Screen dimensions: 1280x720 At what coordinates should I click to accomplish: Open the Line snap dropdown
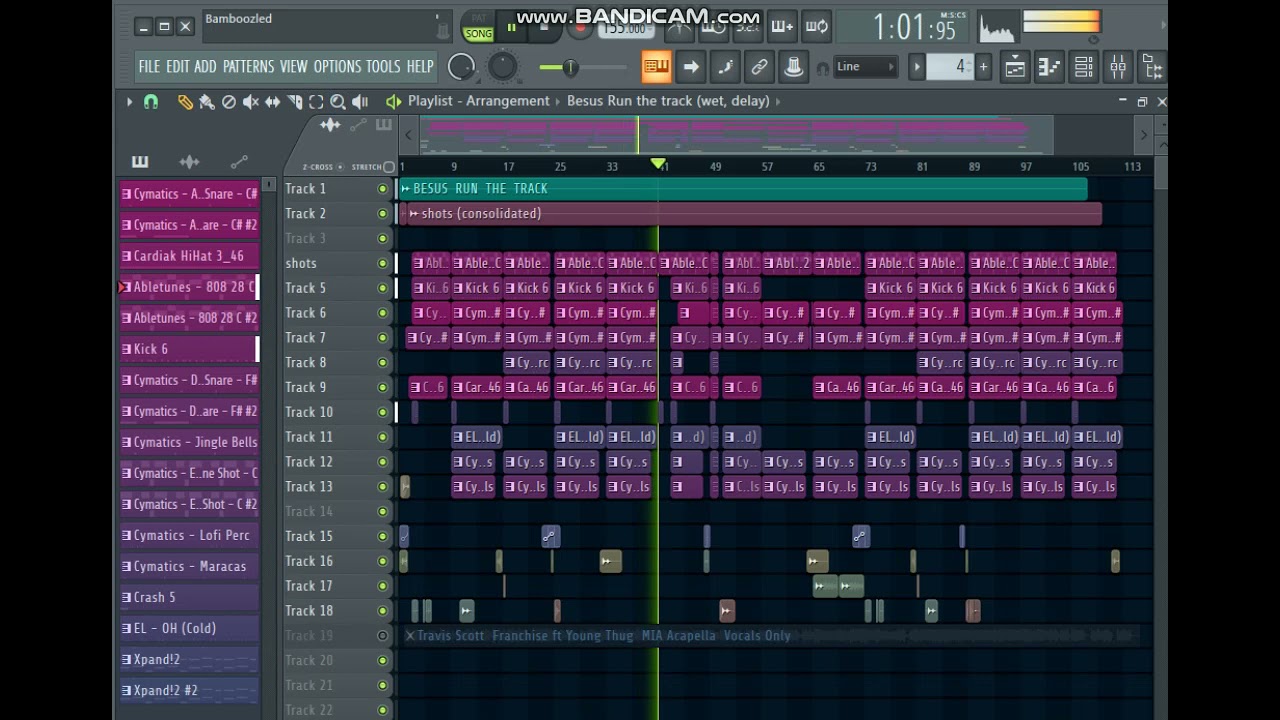pyautogui.click(x=865, y=67)
